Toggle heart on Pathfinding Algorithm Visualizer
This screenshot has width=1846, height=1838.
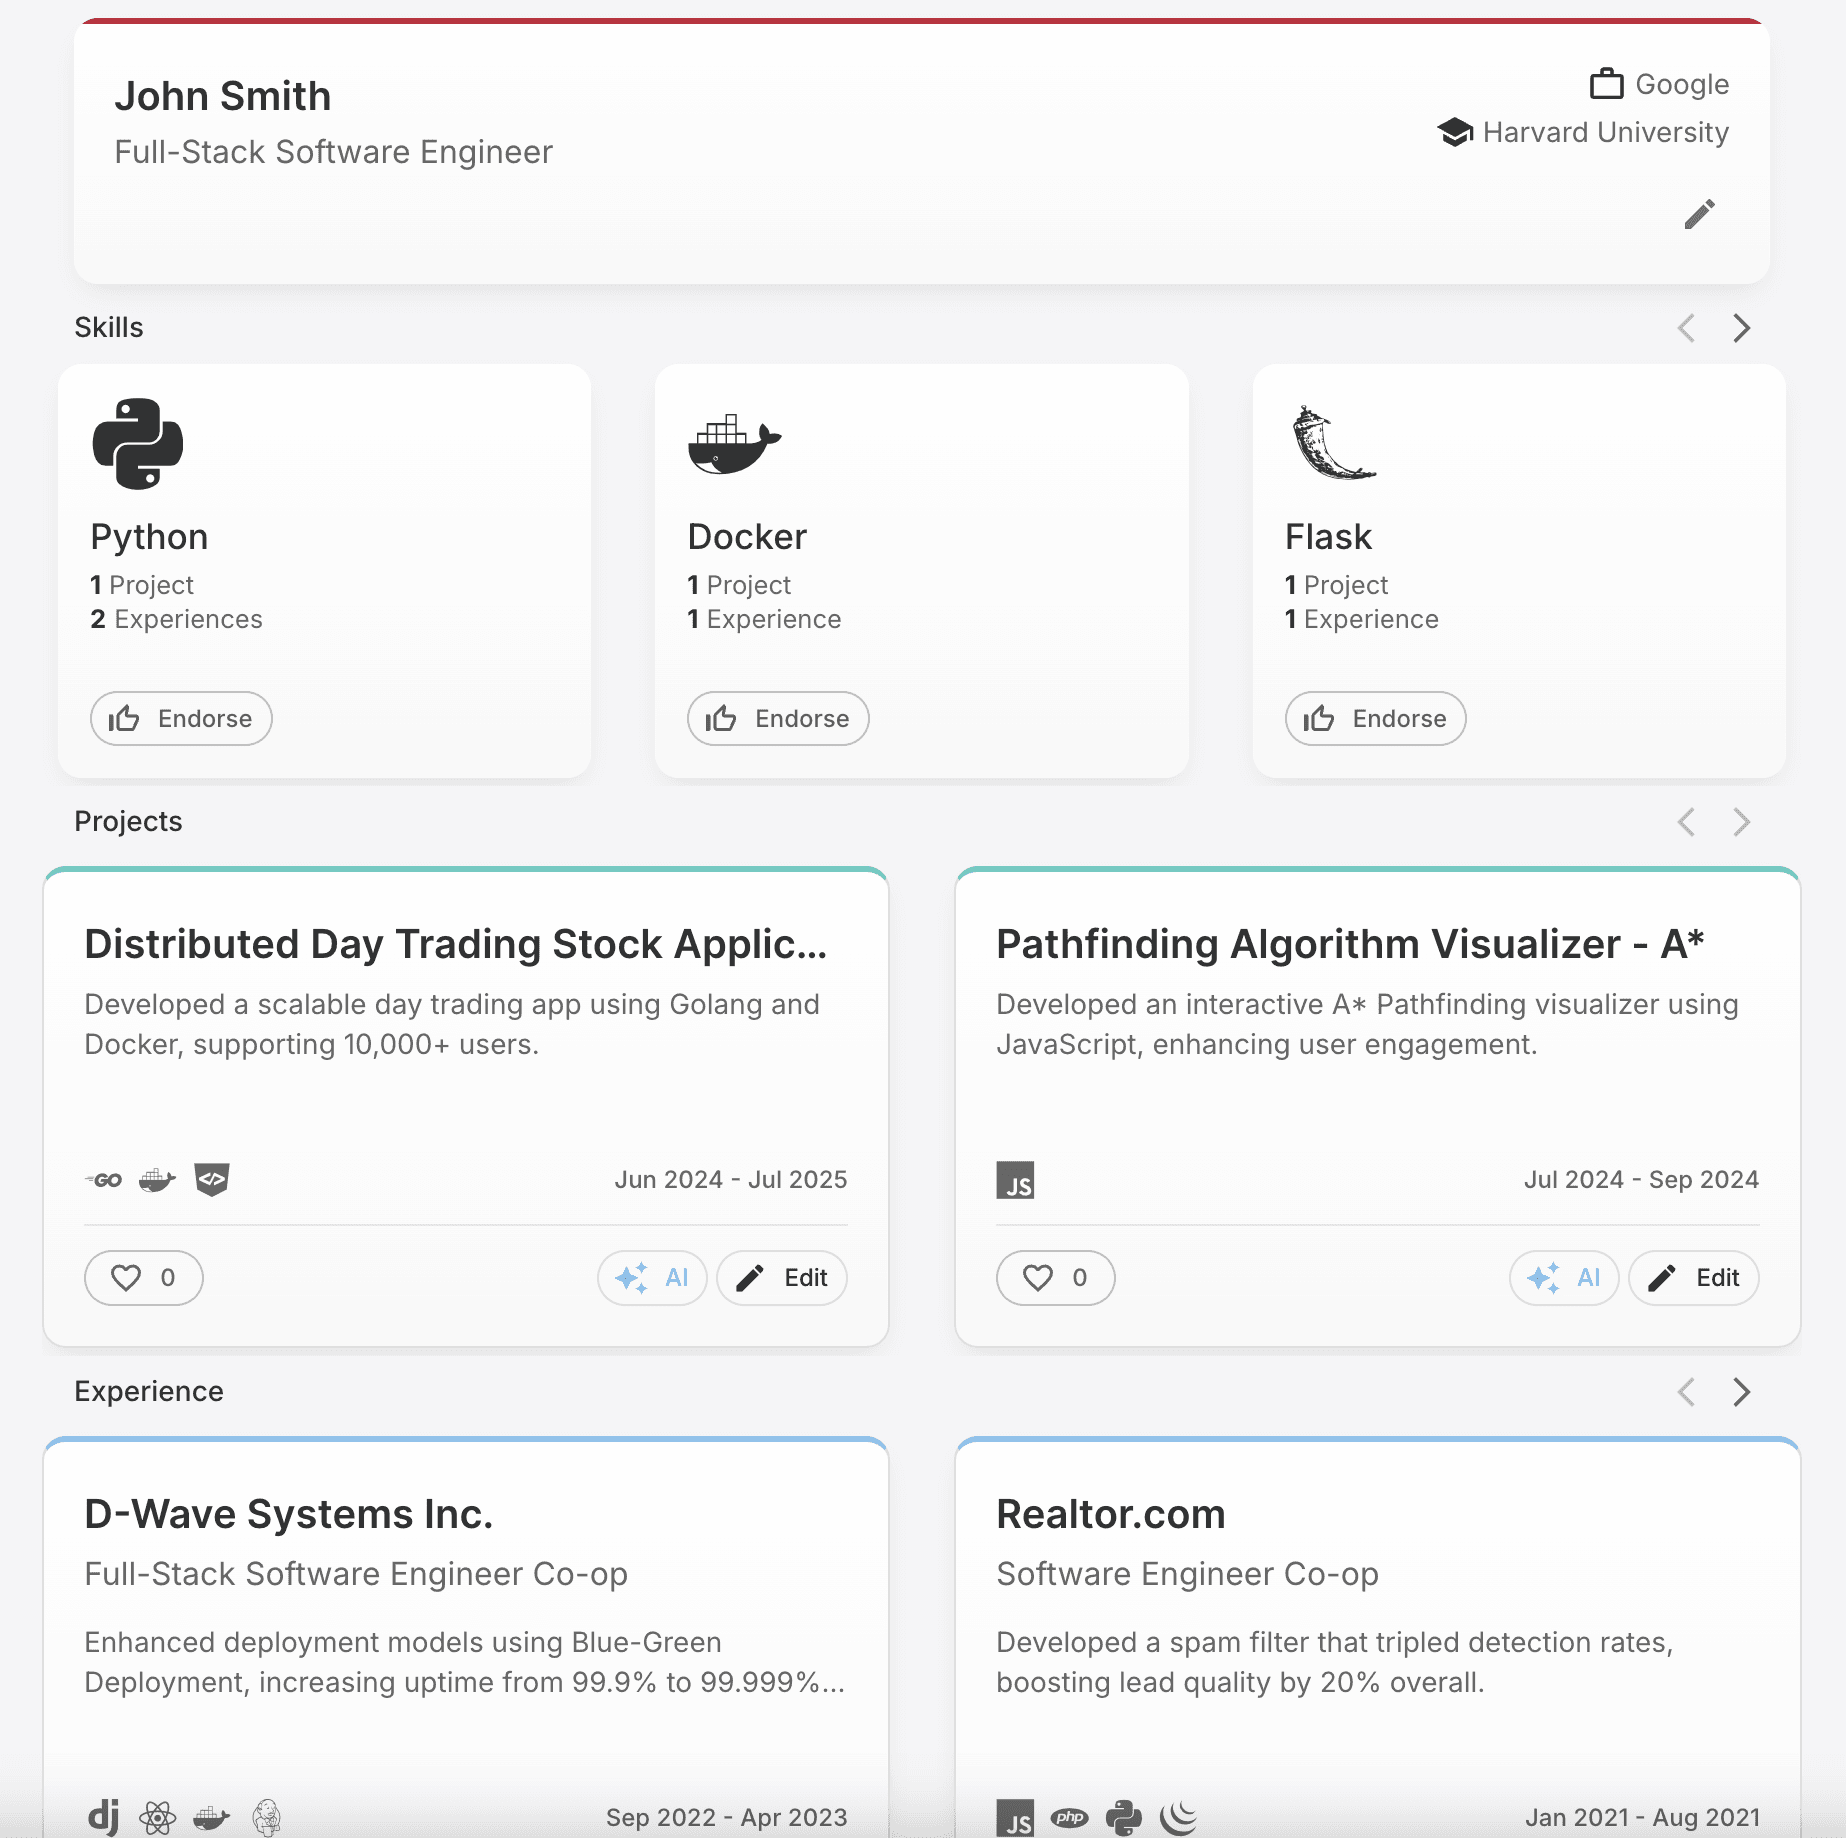click(x=1056, y=1278)
